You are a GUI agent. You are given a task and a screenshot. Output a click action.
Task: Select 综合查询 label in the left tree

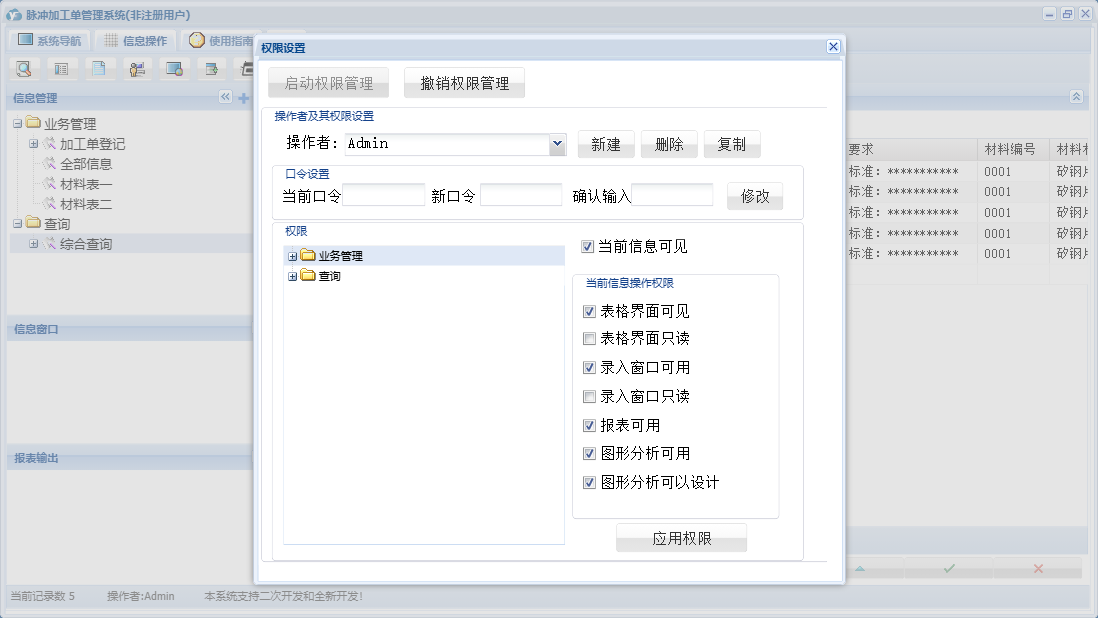click(x=85, y=244)
